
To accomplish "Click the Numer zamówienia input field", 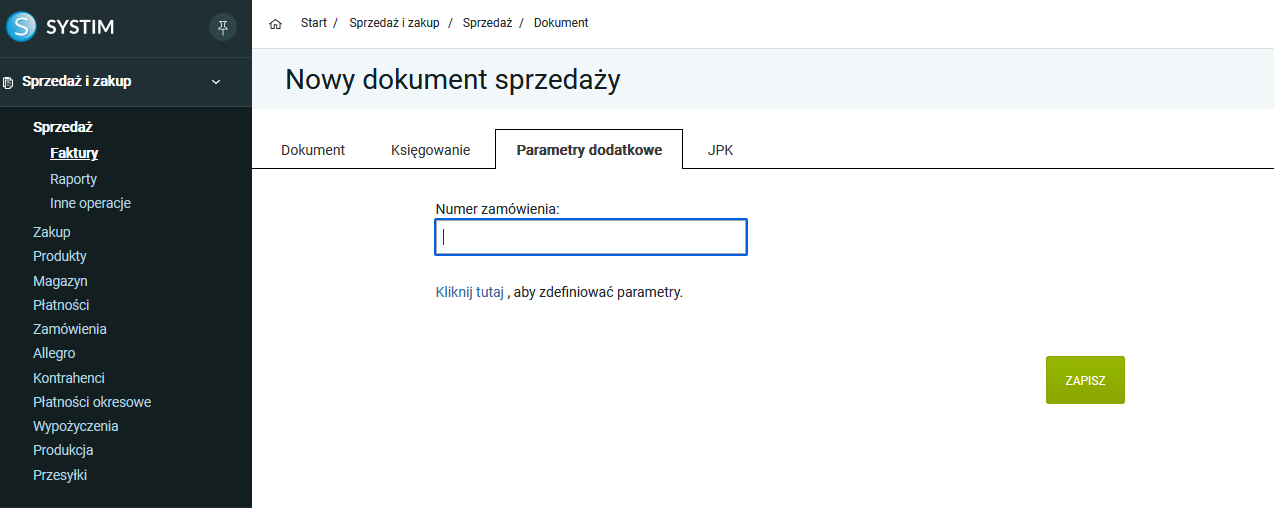I will (591, 237).
